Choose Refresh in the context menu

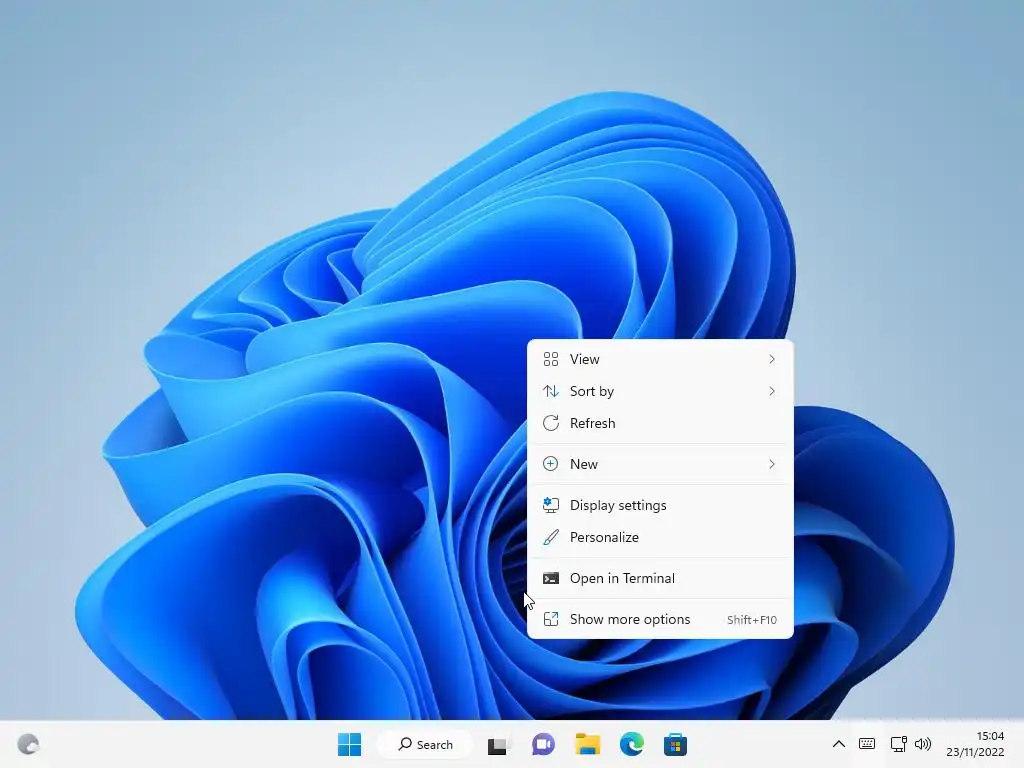[660, 423]
